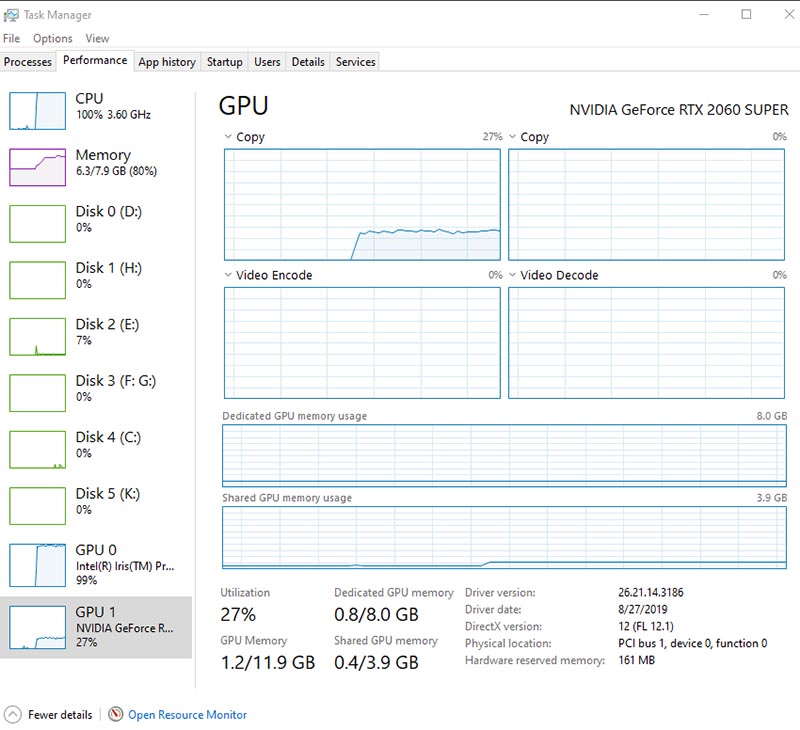Click the Shared GPU memory usage graph

click(x=504, y=537)
